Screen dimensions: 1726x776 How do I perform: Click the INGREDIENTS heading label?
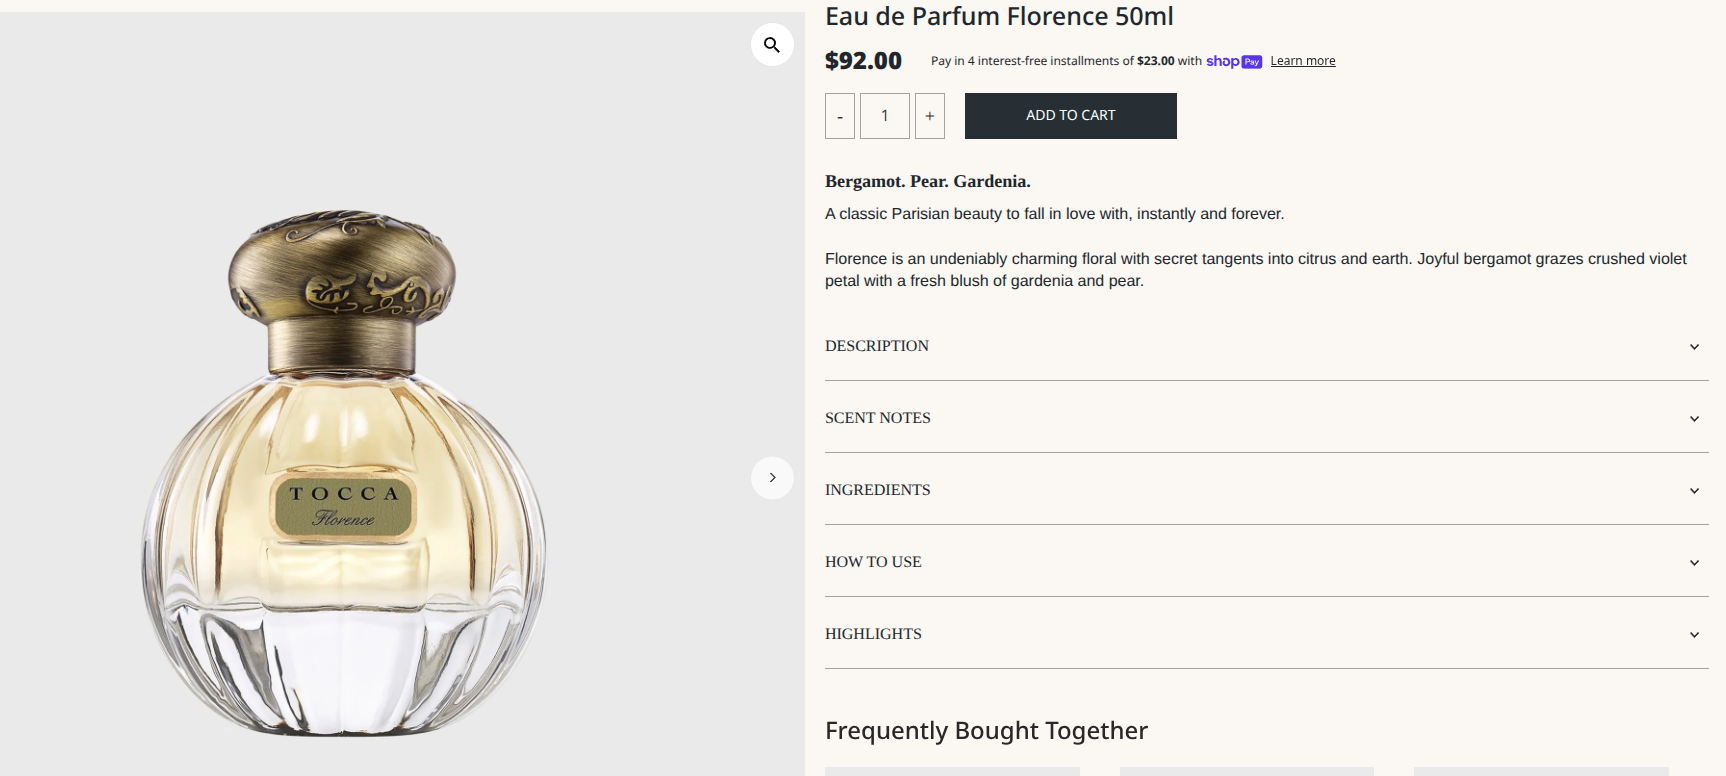[878, 490]
